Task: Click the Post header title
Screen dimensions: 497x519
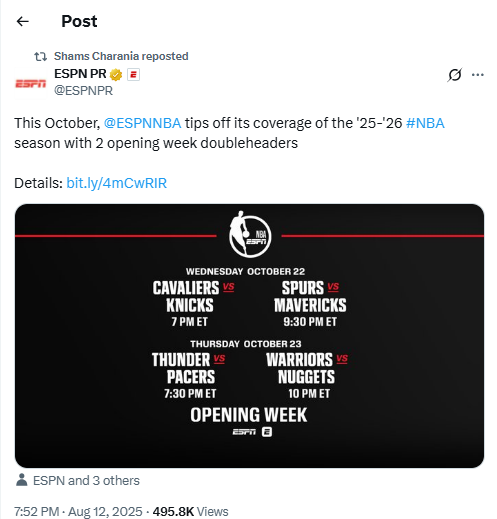Action: point(79,21)
